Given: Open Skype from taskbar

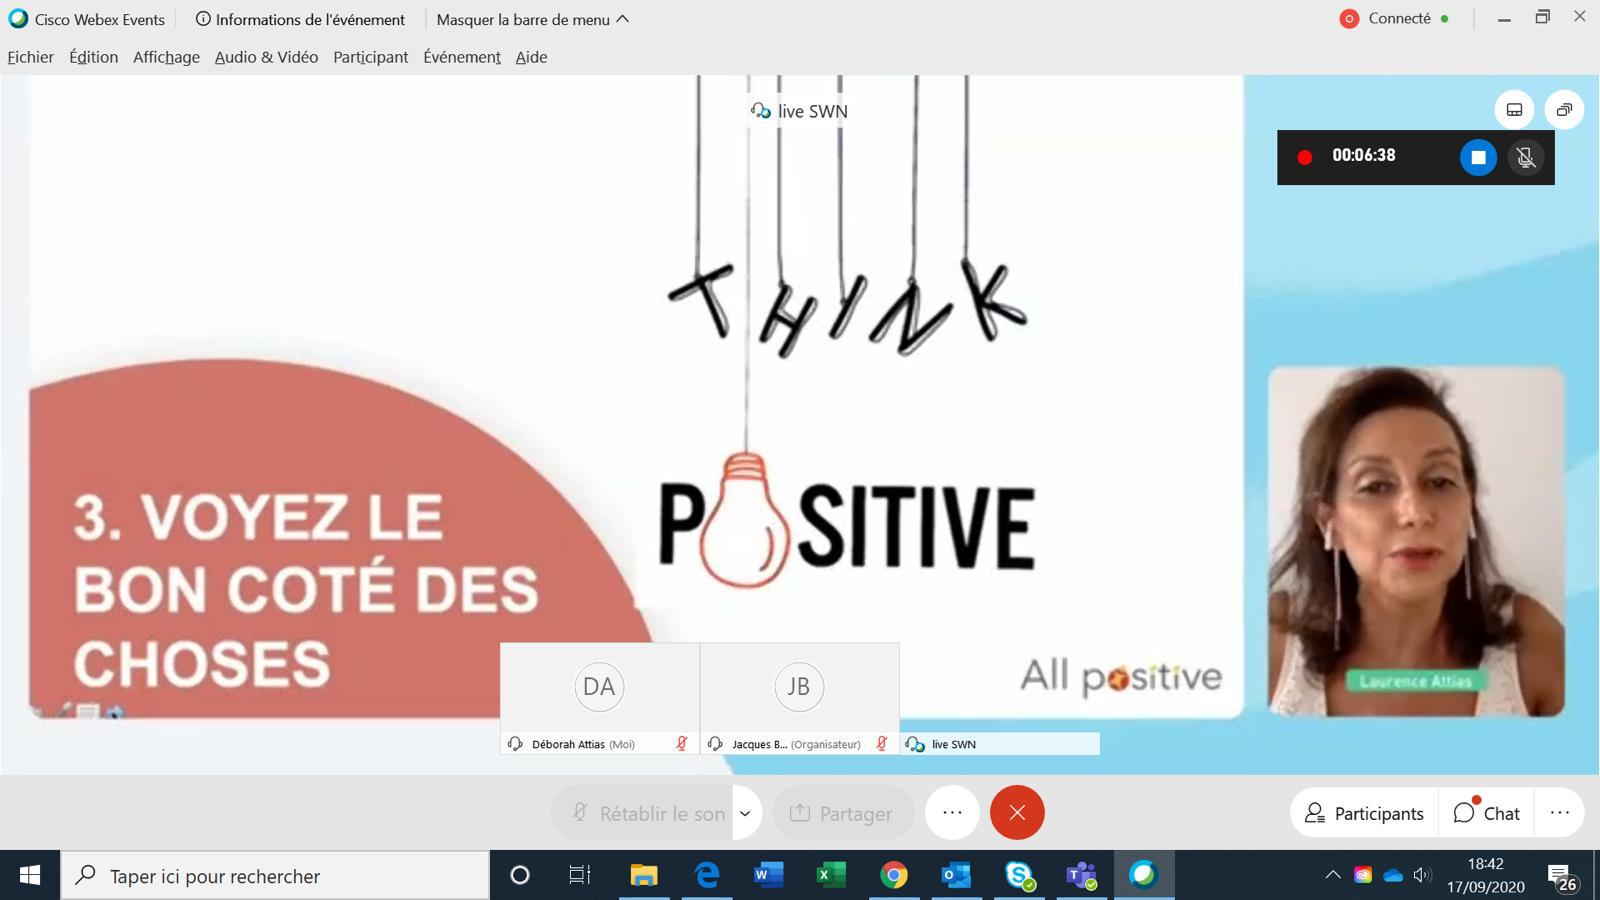Looking at the screenshot, I should (1019, 875).
